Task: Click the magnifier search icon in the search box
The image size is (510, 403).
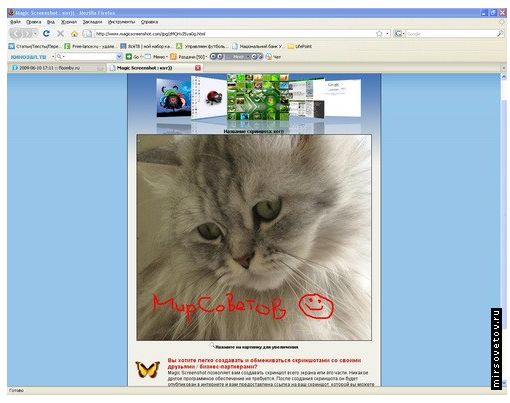Action: [500, 34]
